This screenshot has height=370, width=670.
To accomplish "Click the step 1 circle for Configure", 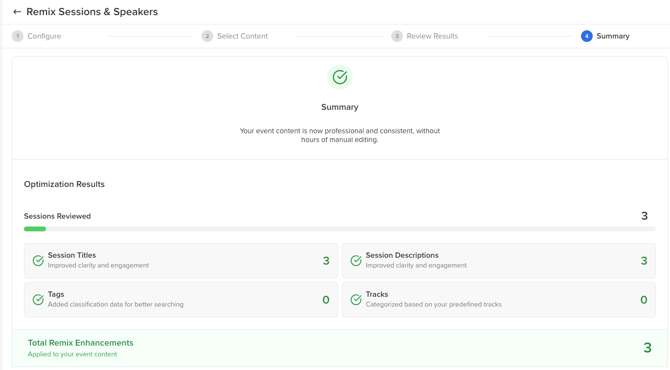I will pos(18,36).
